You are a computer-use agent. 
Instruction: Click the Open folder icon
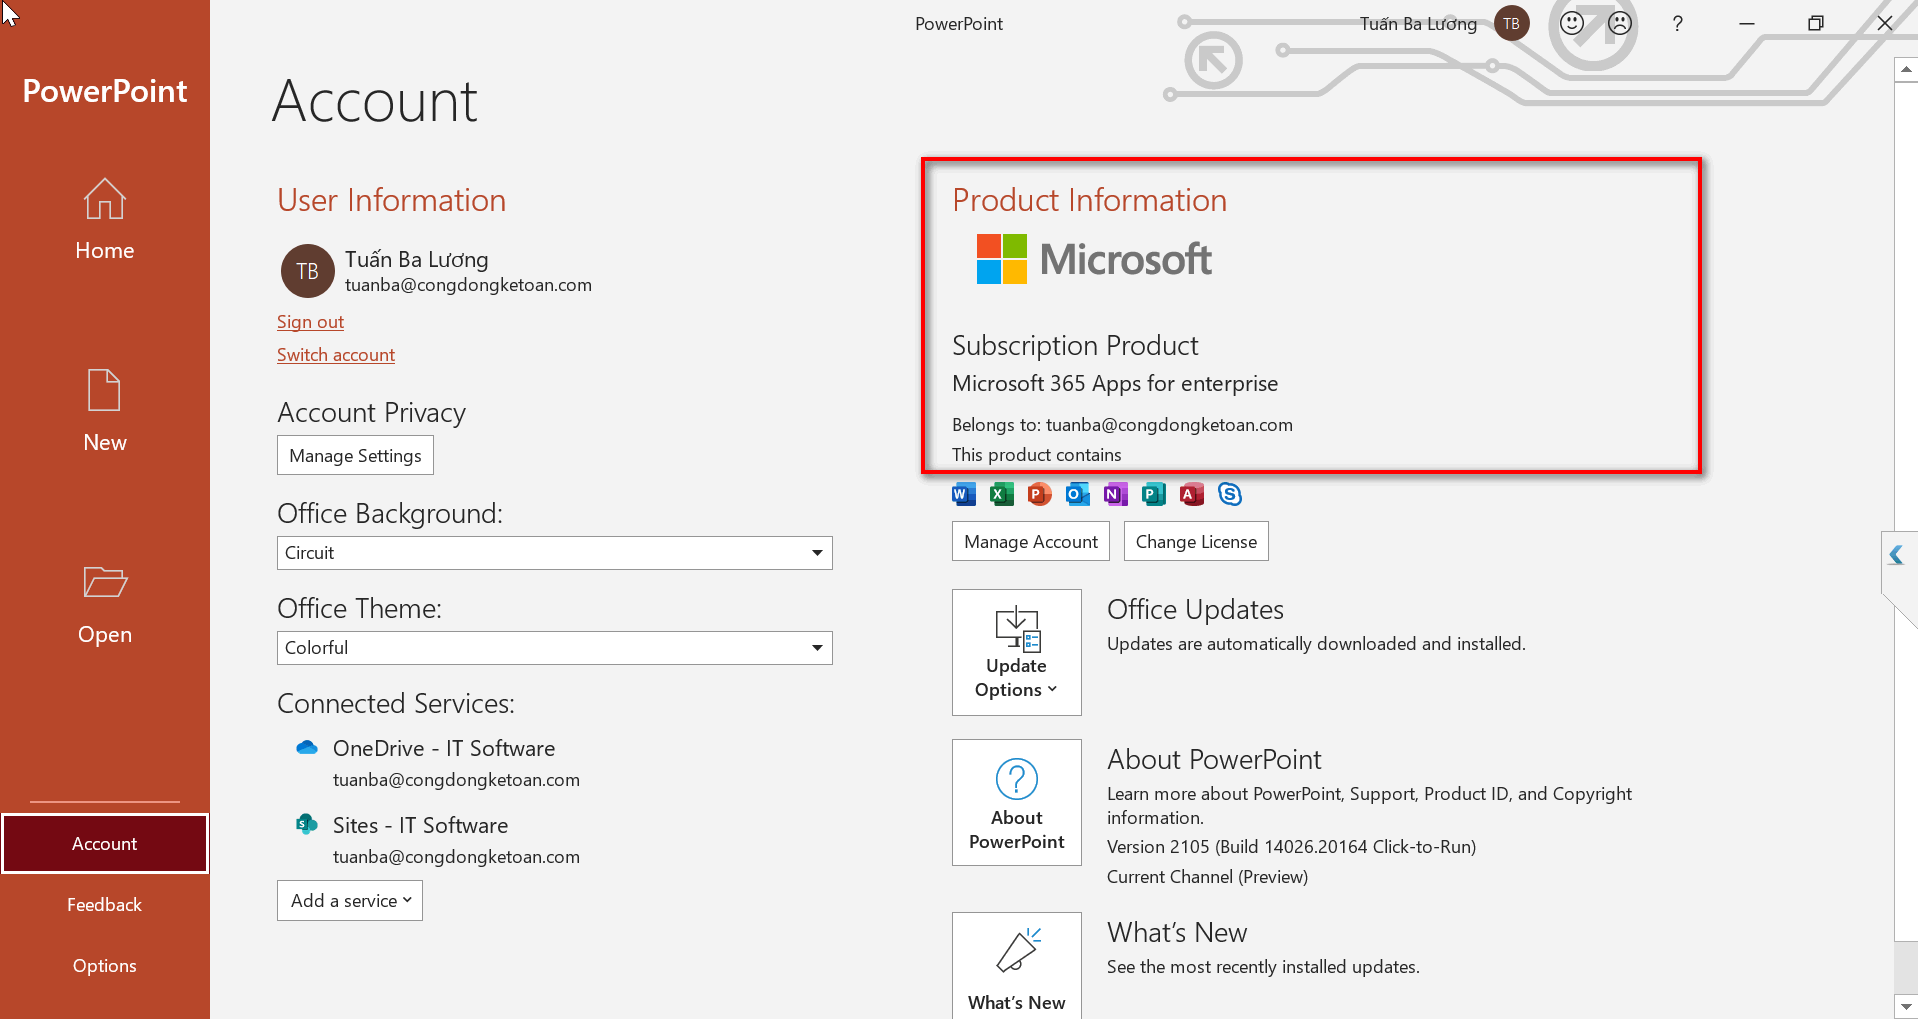[105, 582]
